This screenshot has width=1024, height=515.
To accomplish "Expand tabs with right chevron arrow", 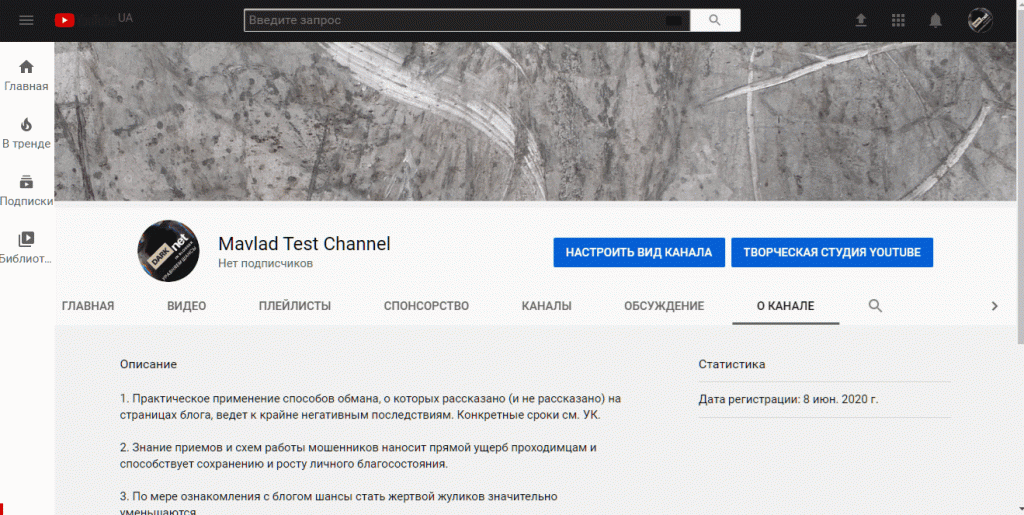I will 994,306.
